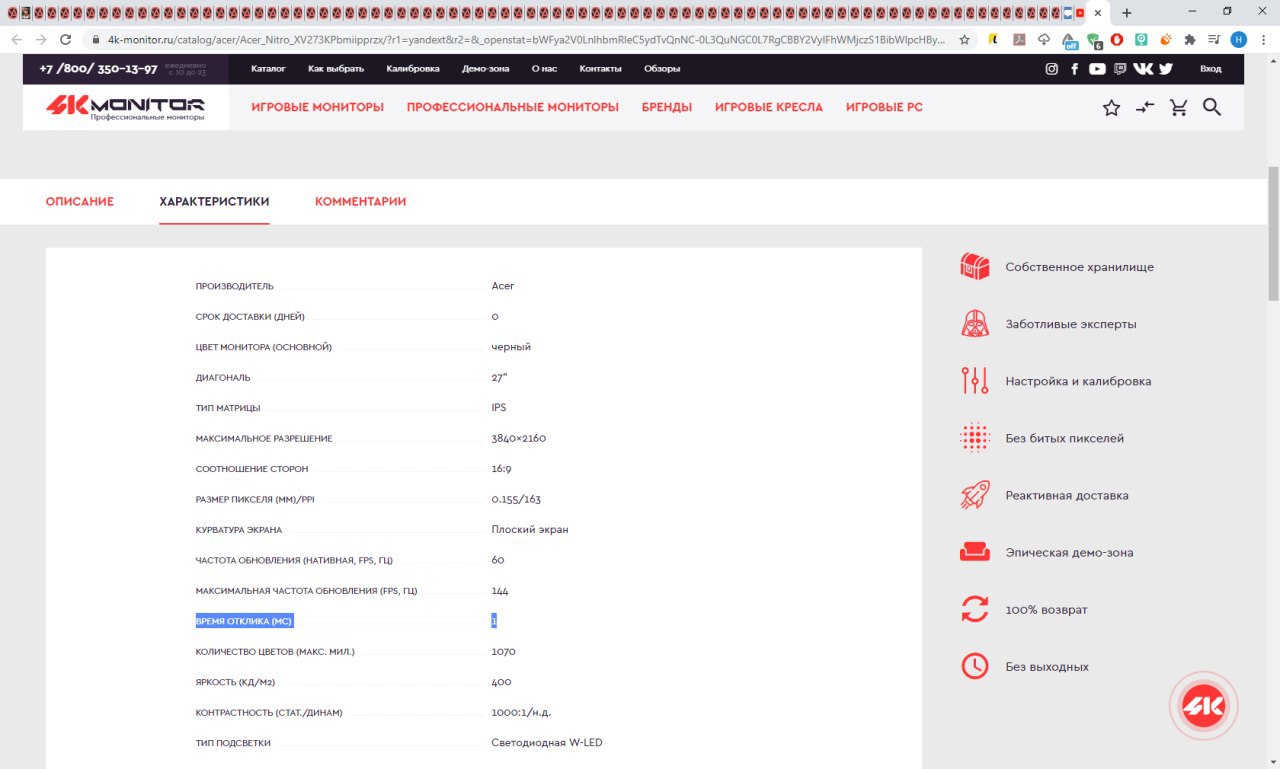Click the brightness value 400

pyautogui.click(x=501, y=682)
